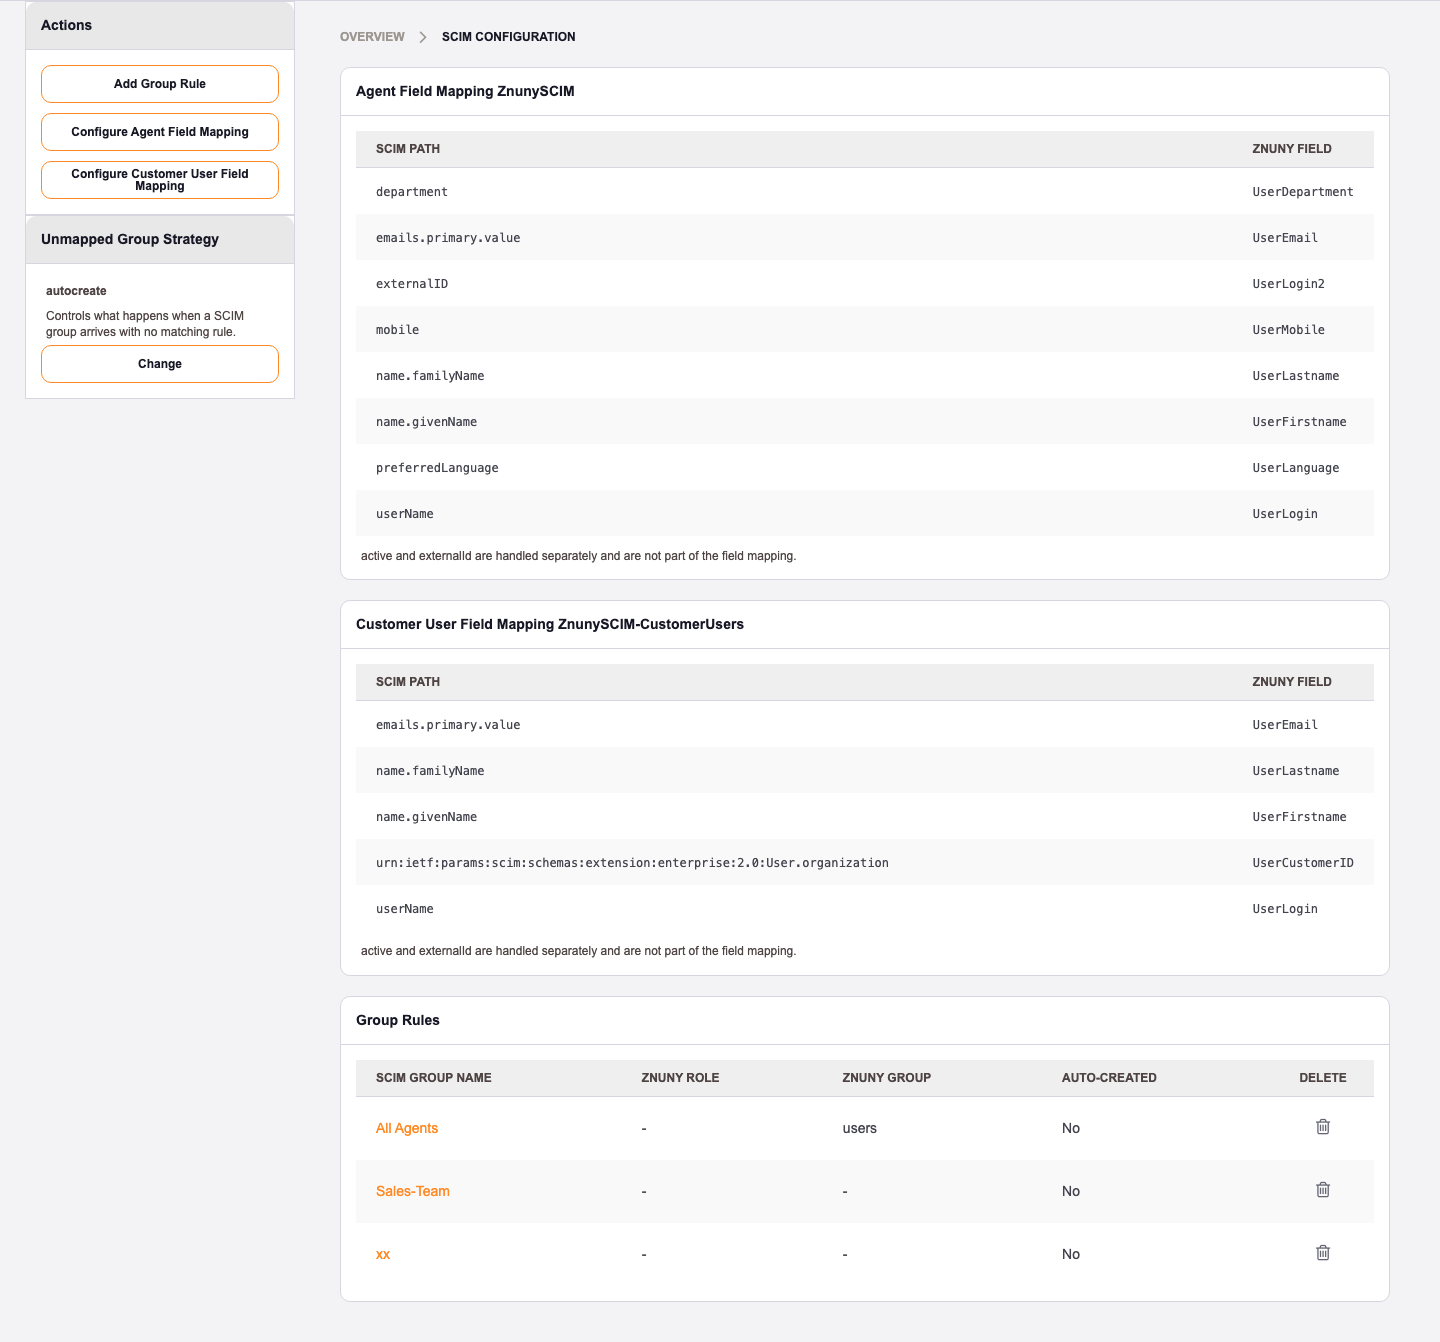Click Customer User Field Mapping title
The height and width of the screenshot is (1342, 1440).
coord(550,624)
